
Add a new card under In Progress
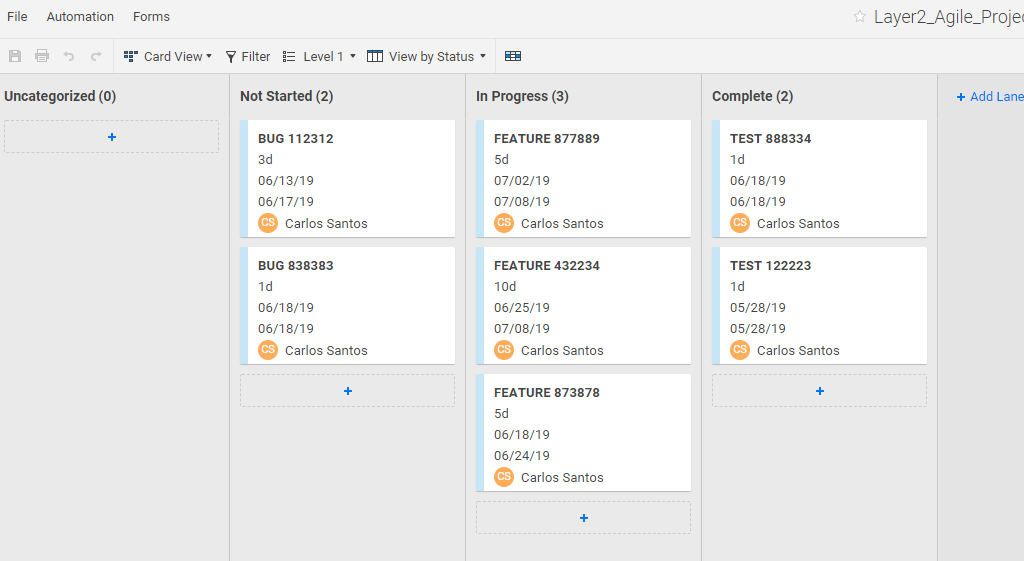point(583,518)
